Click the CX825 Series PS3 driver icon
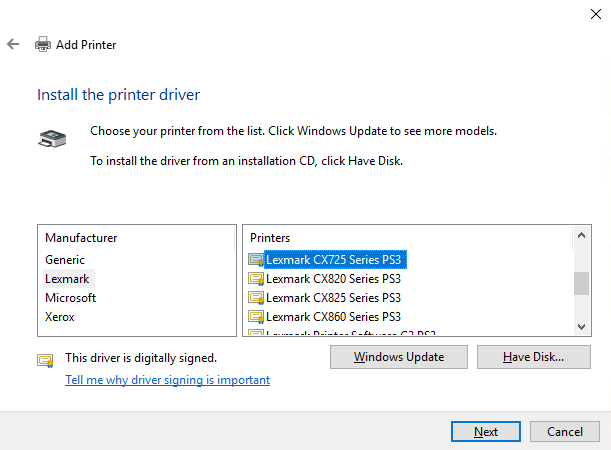Screen dimensions: 611x450 (x=256, y=298)
